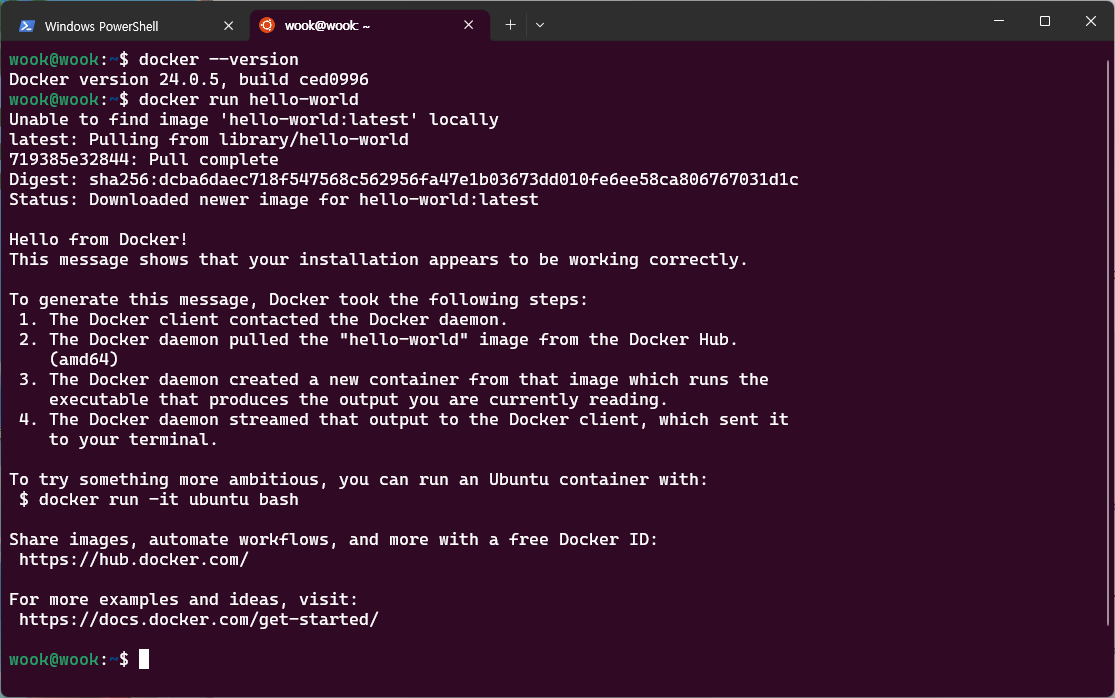Open a new terminal tab with plus
Image resolution: width=1115 pixels, height=698 pixels.
510,25
